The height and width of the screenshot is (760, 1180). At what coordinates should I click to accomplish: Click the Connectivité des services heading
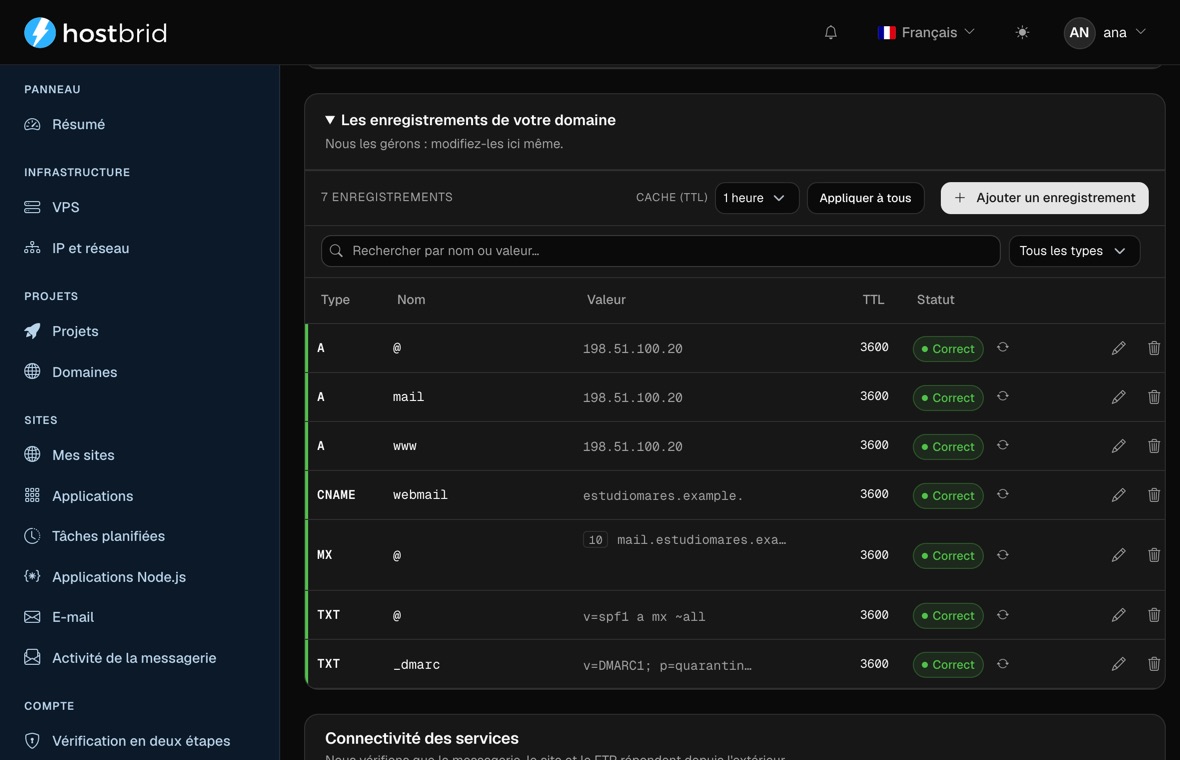pos(421,738)
